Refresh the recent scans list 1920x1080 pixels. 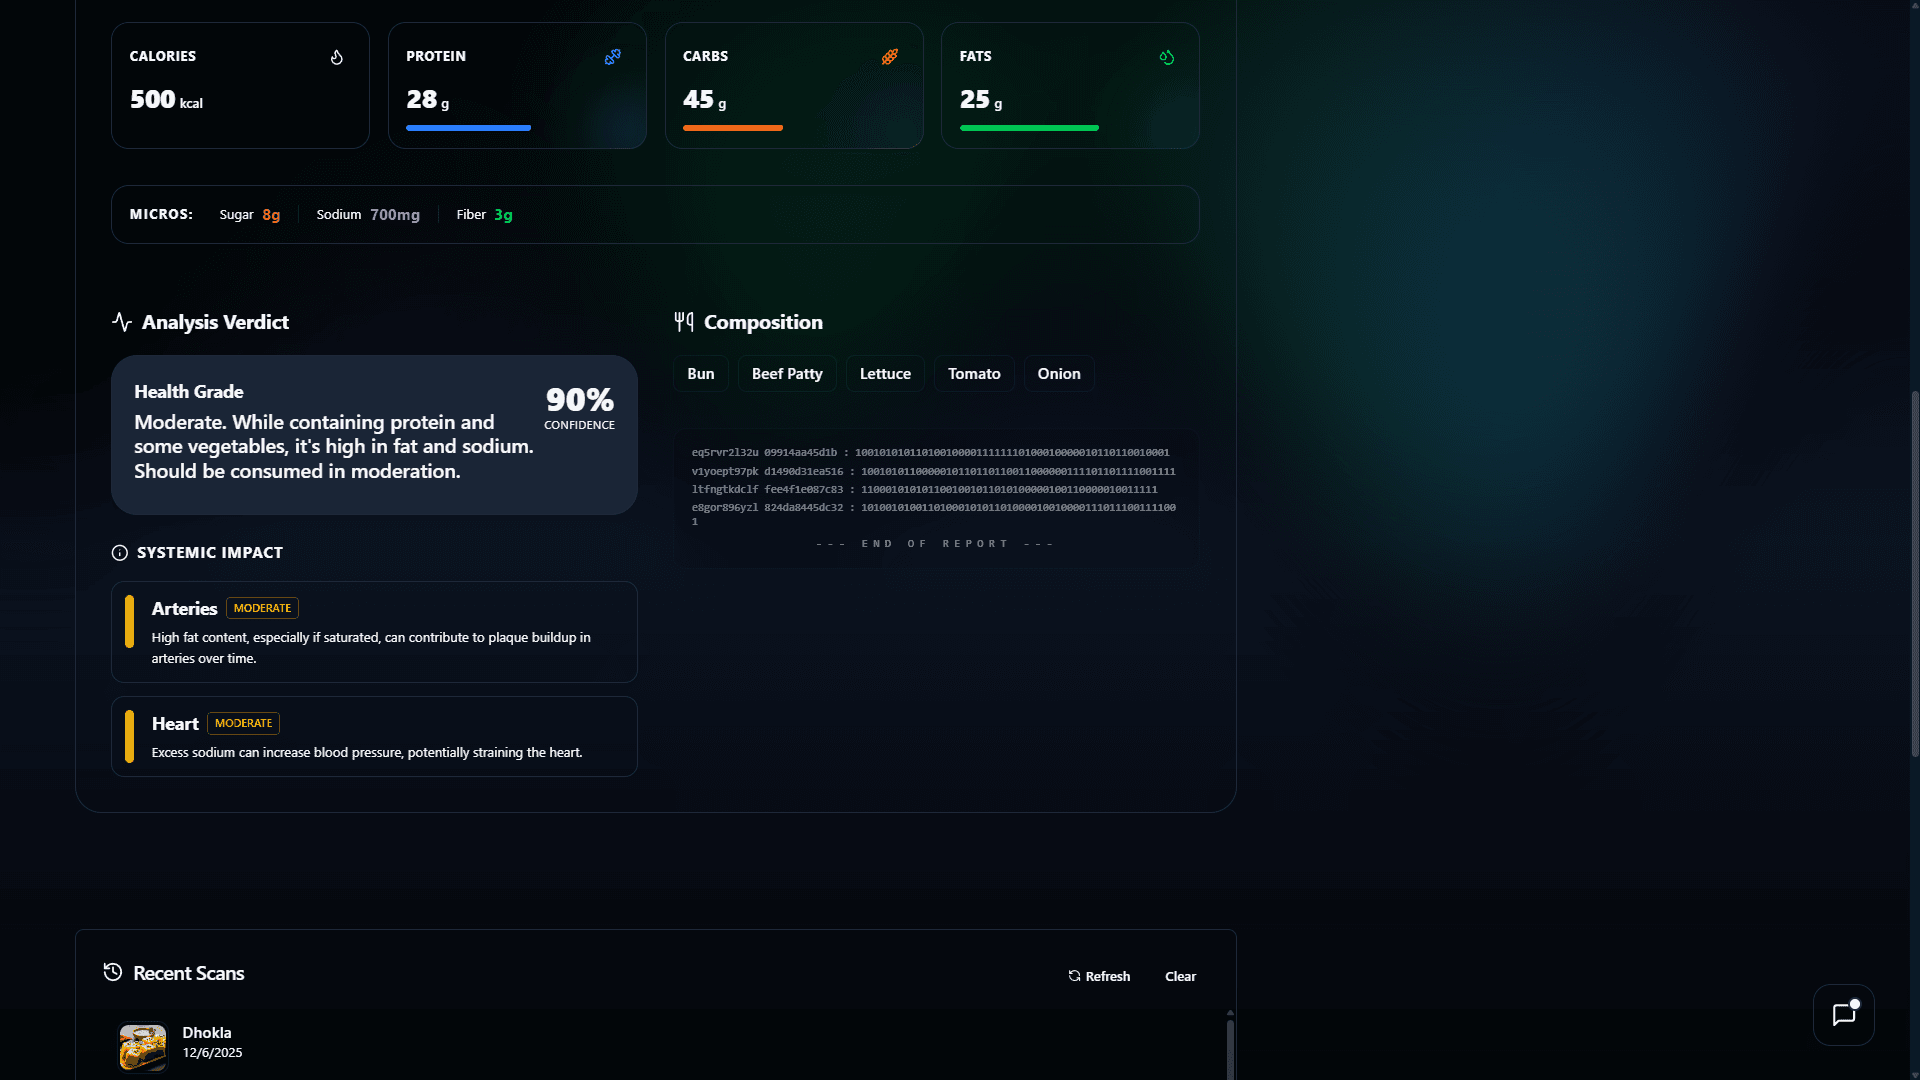1099,976
